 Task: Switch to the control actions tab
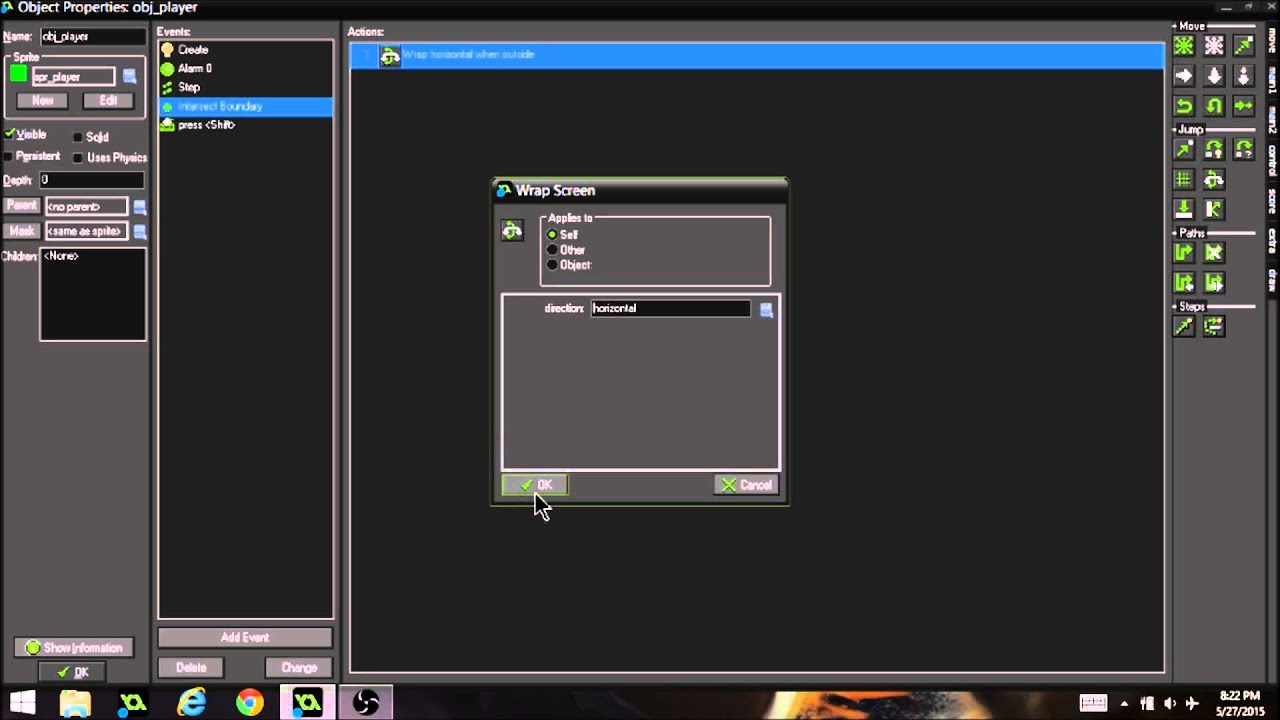pos(1272,161)
